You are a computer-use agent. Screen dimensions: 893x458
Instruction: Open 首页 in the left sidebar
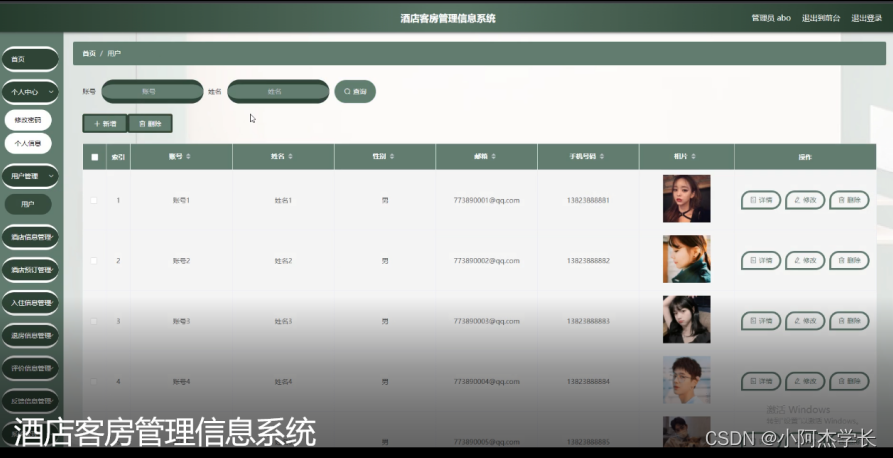[30, 59]
